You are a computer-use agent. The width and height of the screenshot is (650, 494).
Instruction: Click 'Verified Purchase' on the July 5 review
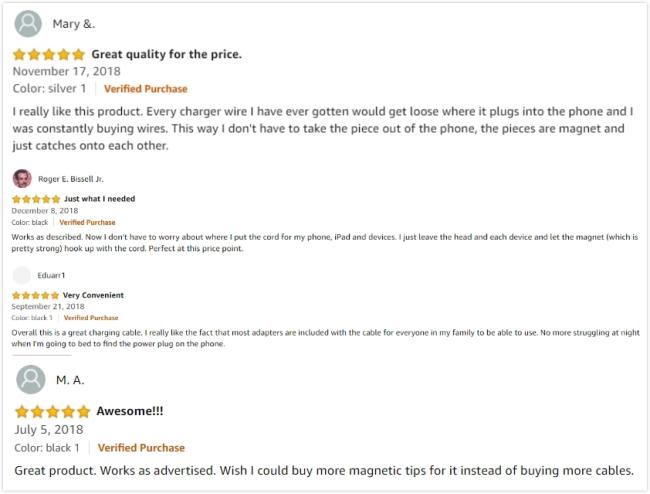(141, 448)
